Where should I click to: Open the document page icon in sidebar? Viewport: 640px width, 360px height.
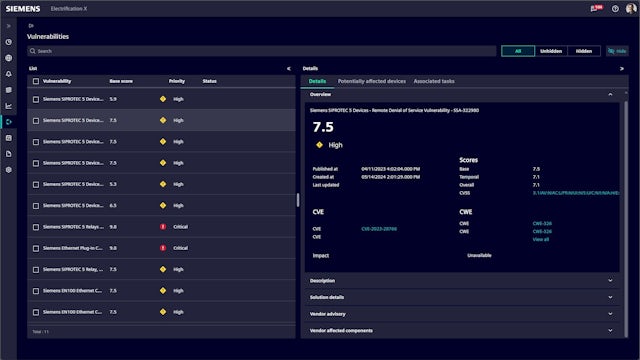9,154
